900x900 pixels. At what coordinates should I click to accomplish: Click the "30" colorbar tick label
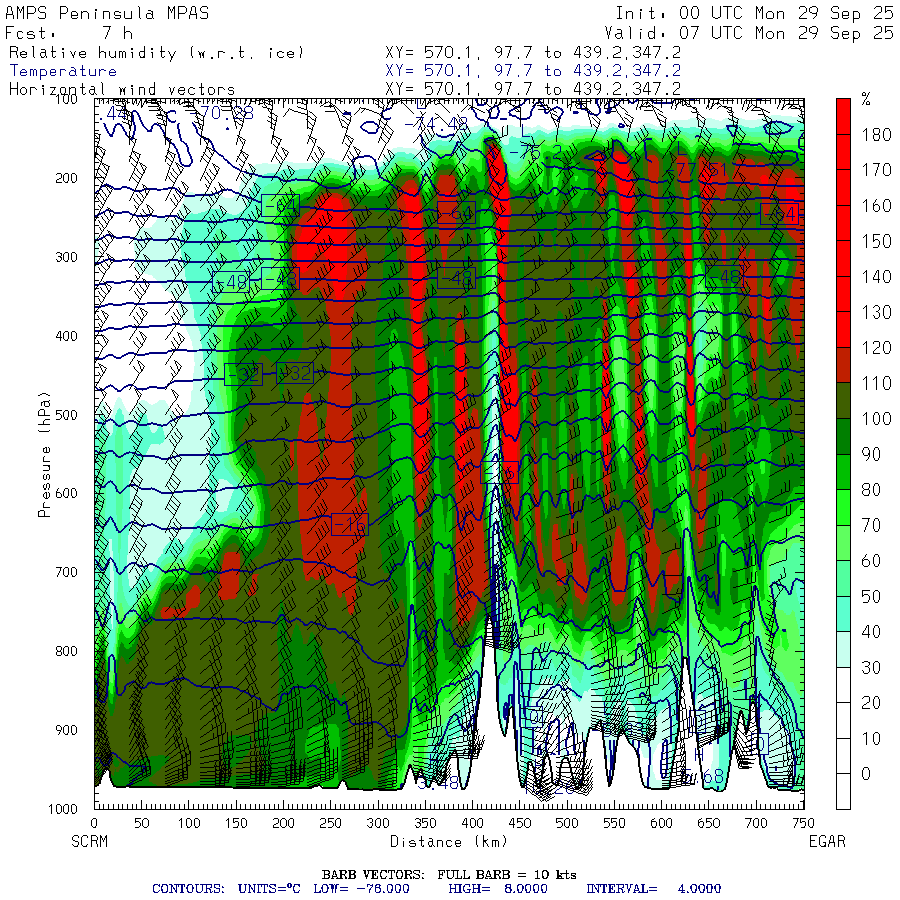pyautogui.click(x=871, y=668)
